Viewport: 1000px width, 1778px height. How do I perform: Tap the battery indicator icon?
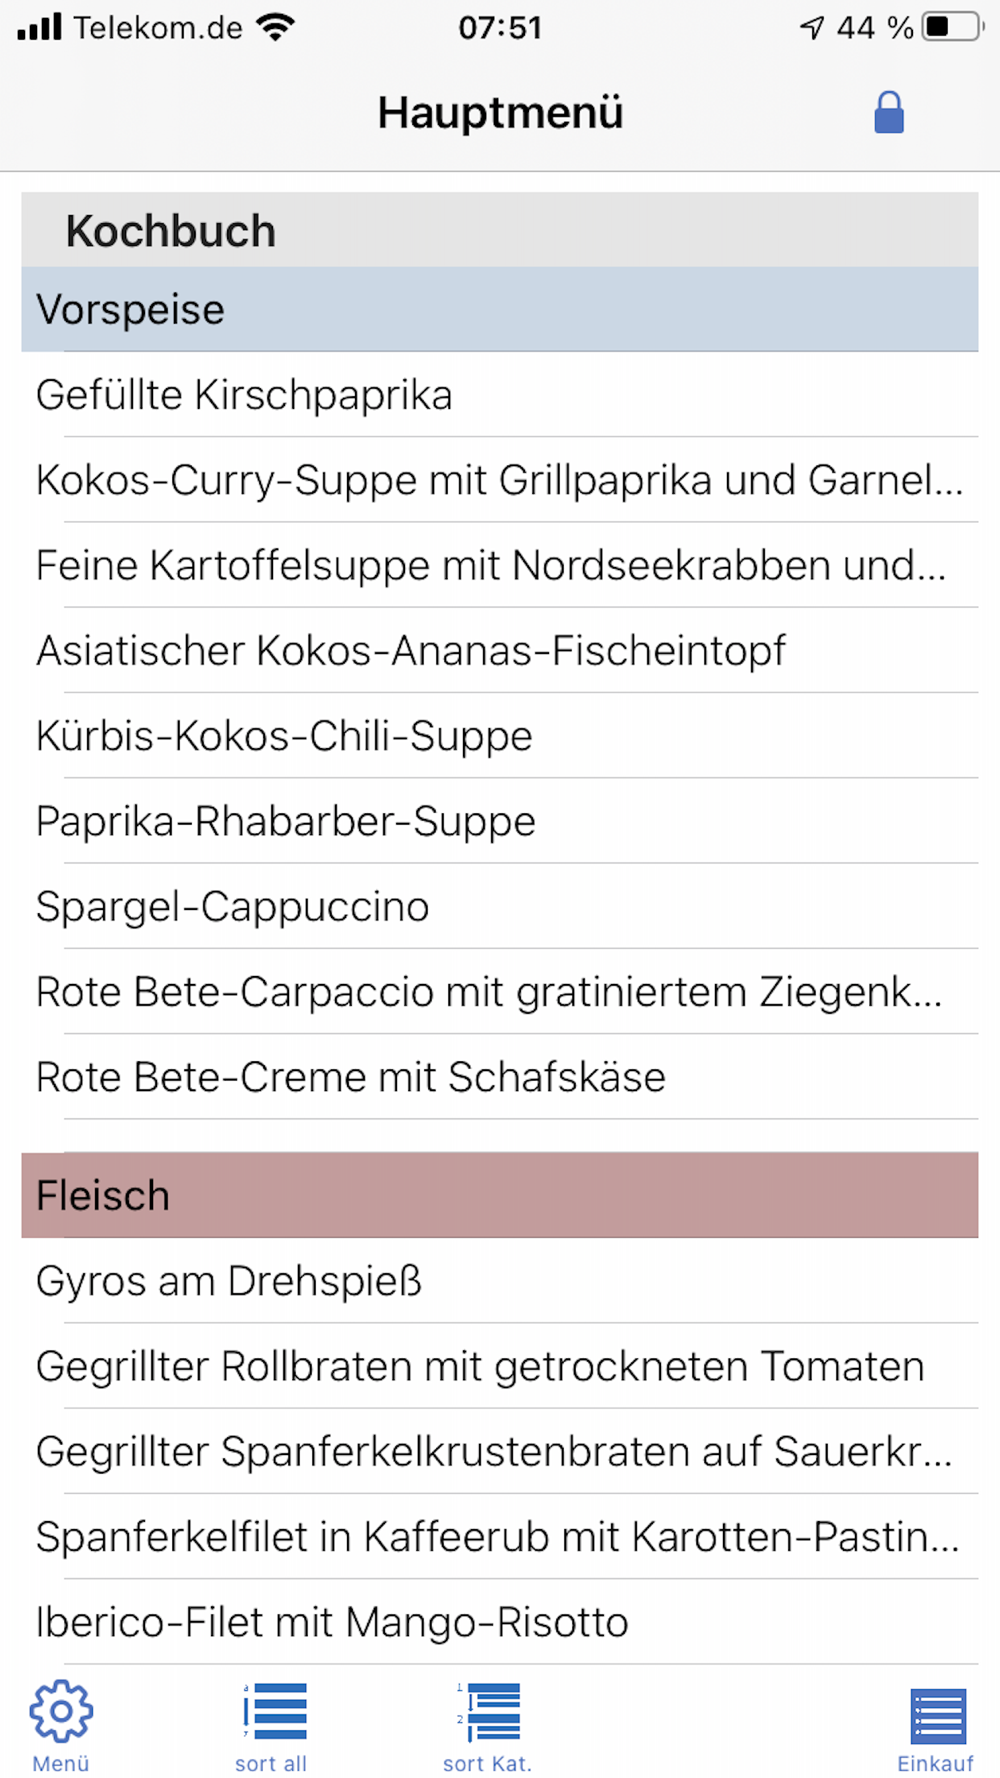[953, 27]
